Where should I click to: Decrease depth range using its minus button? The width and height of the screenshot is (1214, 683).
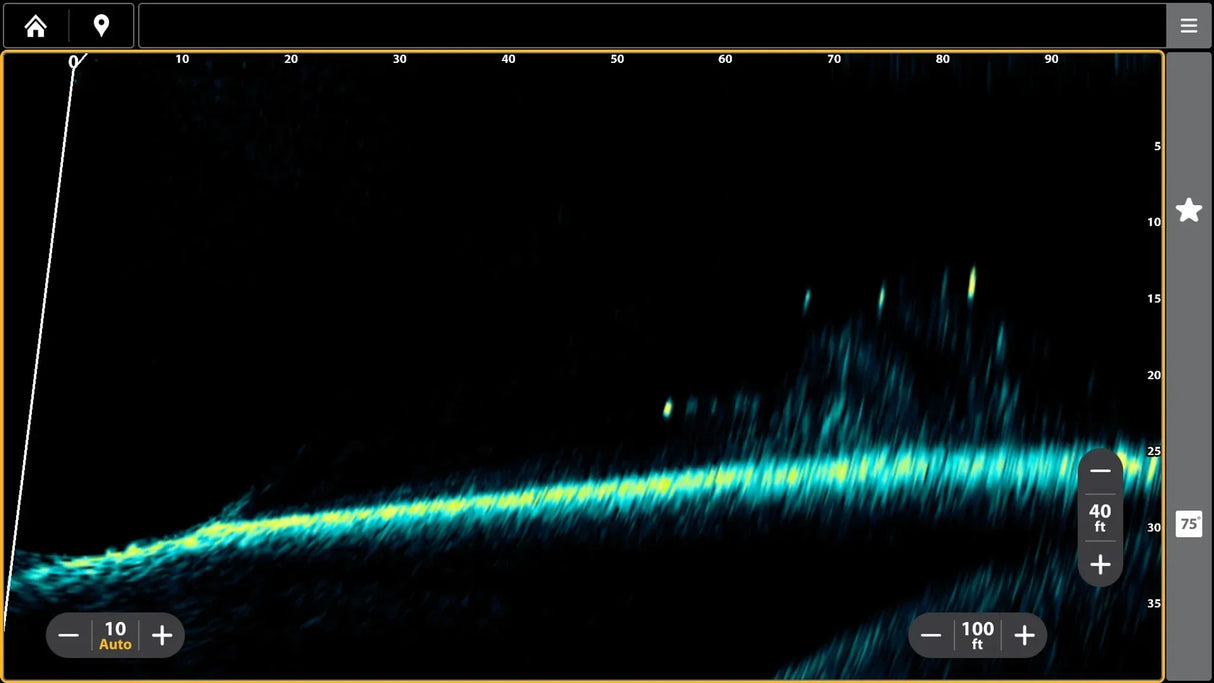pyautogui.click(x=1099, y=470)
